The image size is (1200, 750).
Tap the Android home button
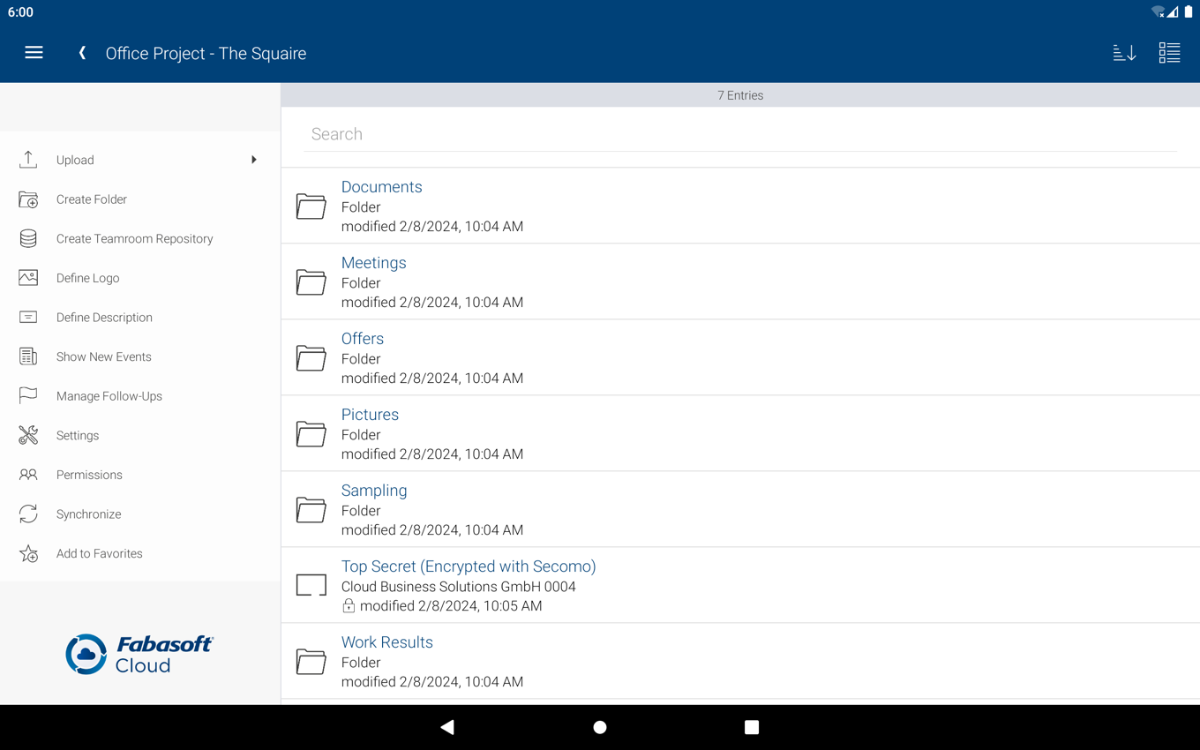pos(600,727)
